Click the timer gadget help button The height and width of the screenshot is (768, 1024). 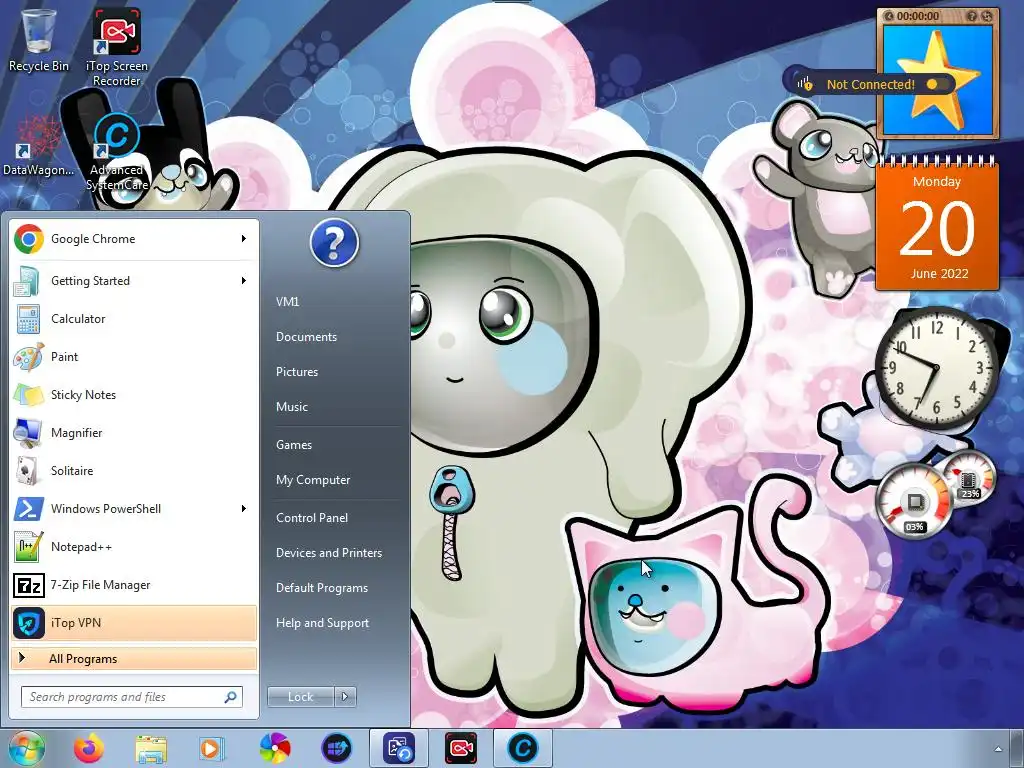click(x=972, y=16)
